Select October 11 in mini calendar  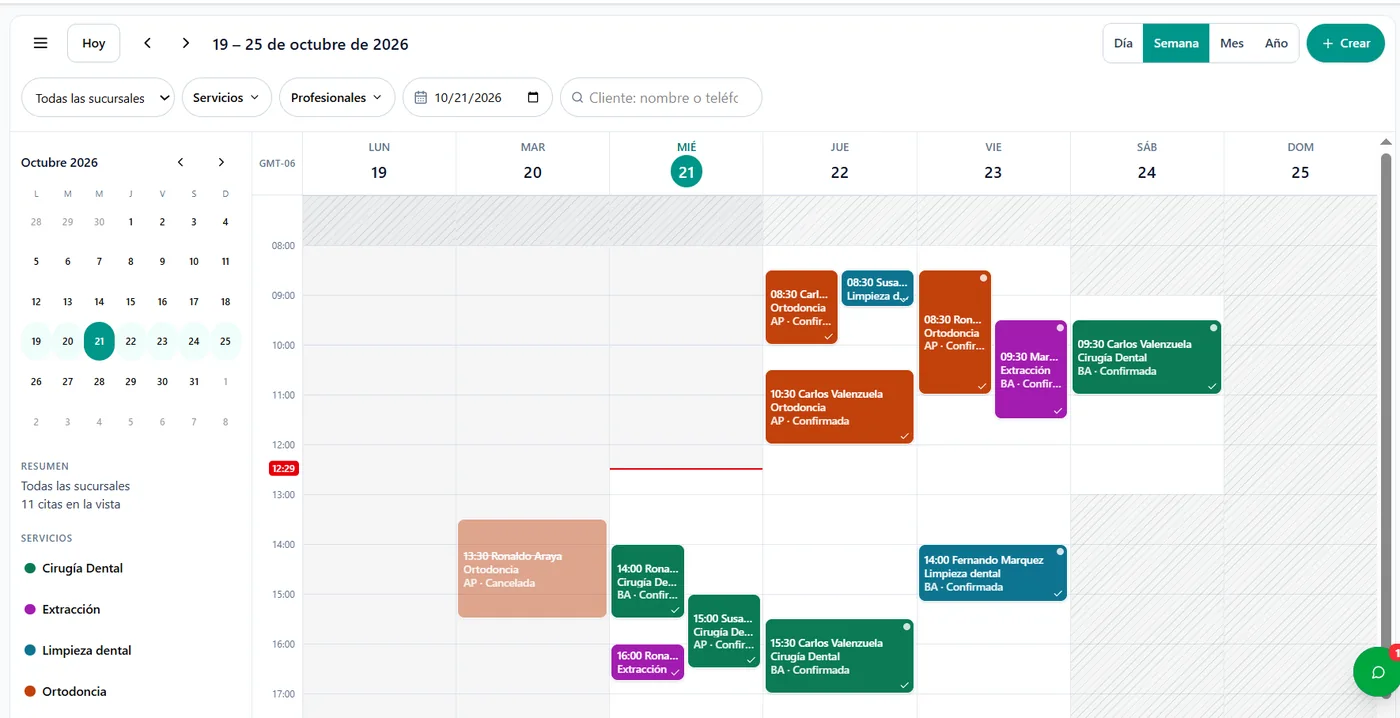click(225, 262)
